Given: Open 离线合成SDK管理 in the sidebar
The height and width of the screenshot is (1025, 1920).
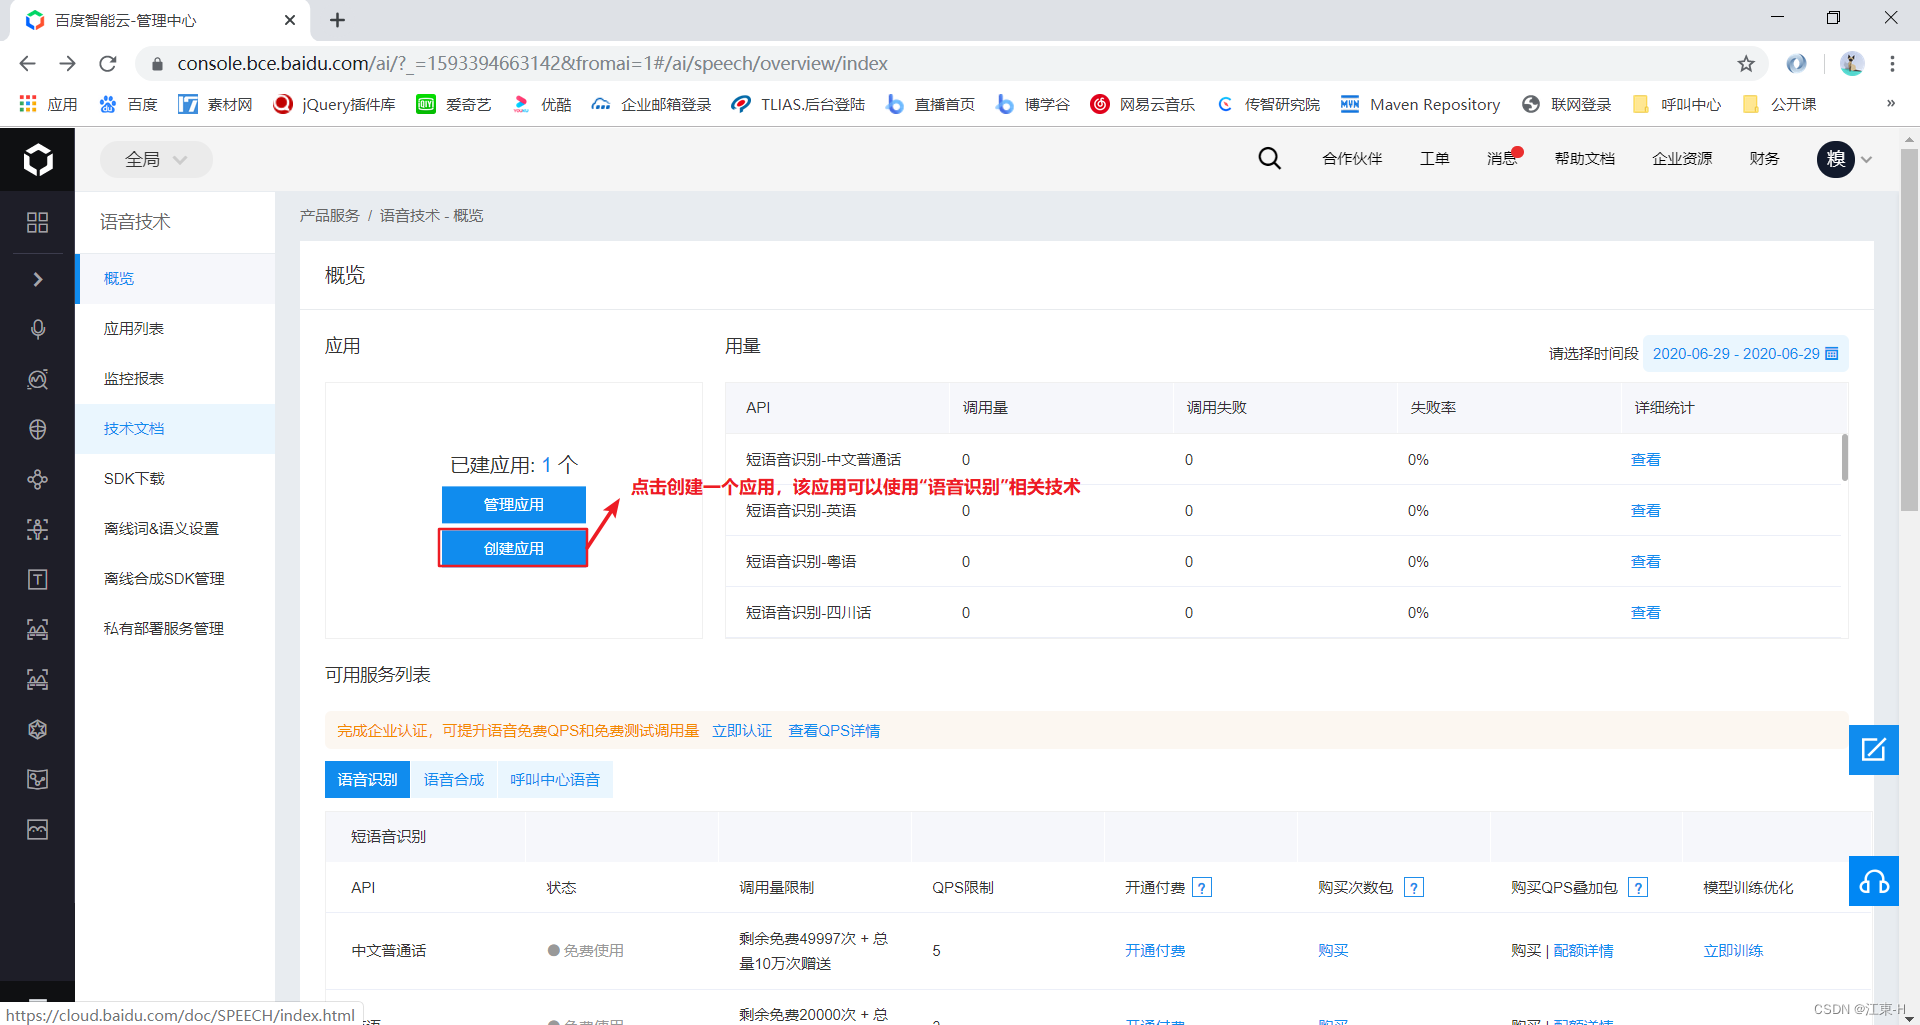Looking at the screenshot, I should coord(176,579).
